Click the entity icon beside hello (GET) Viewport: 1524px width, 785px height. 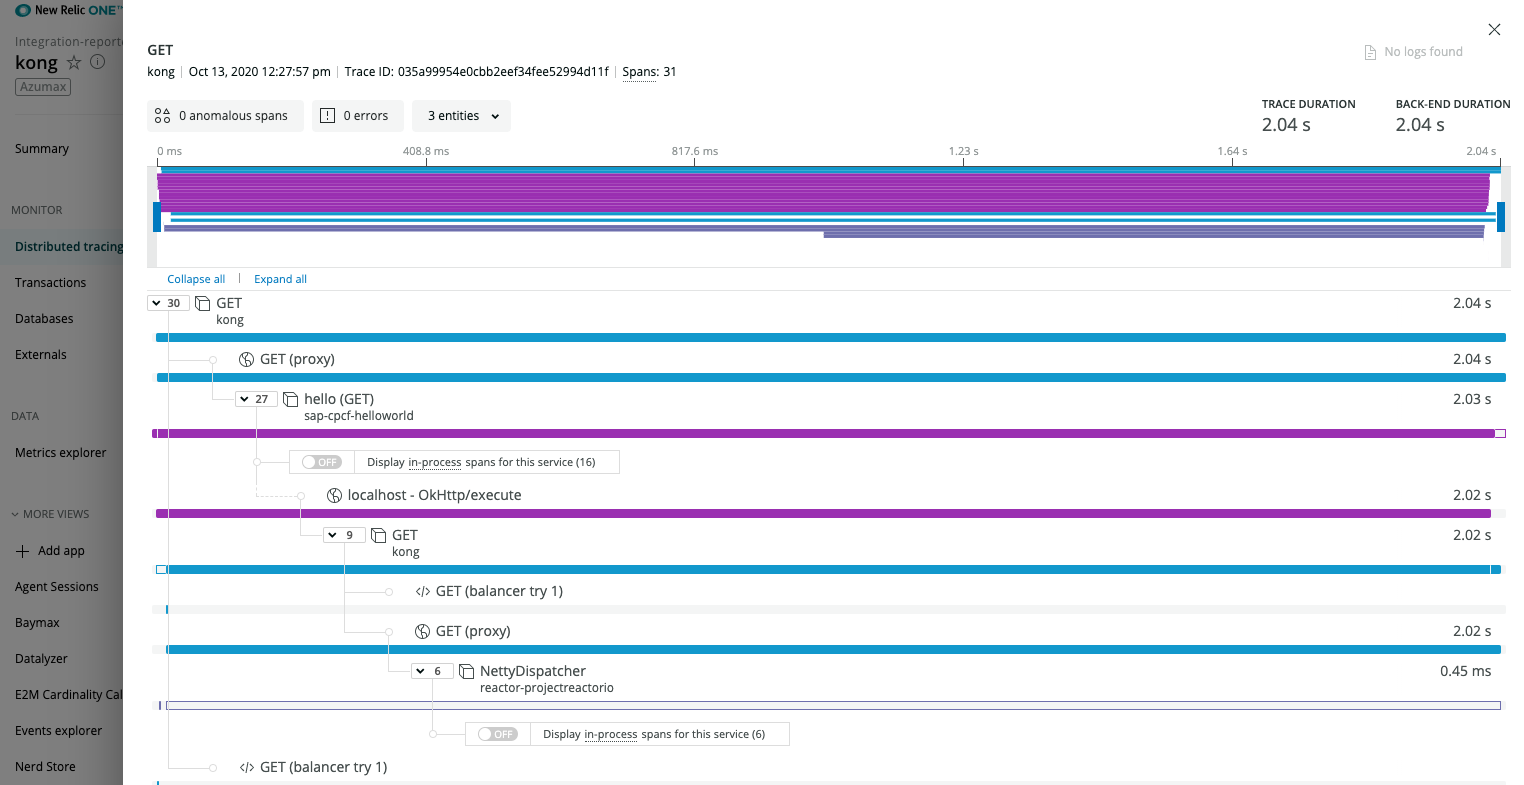click(291, 399)
